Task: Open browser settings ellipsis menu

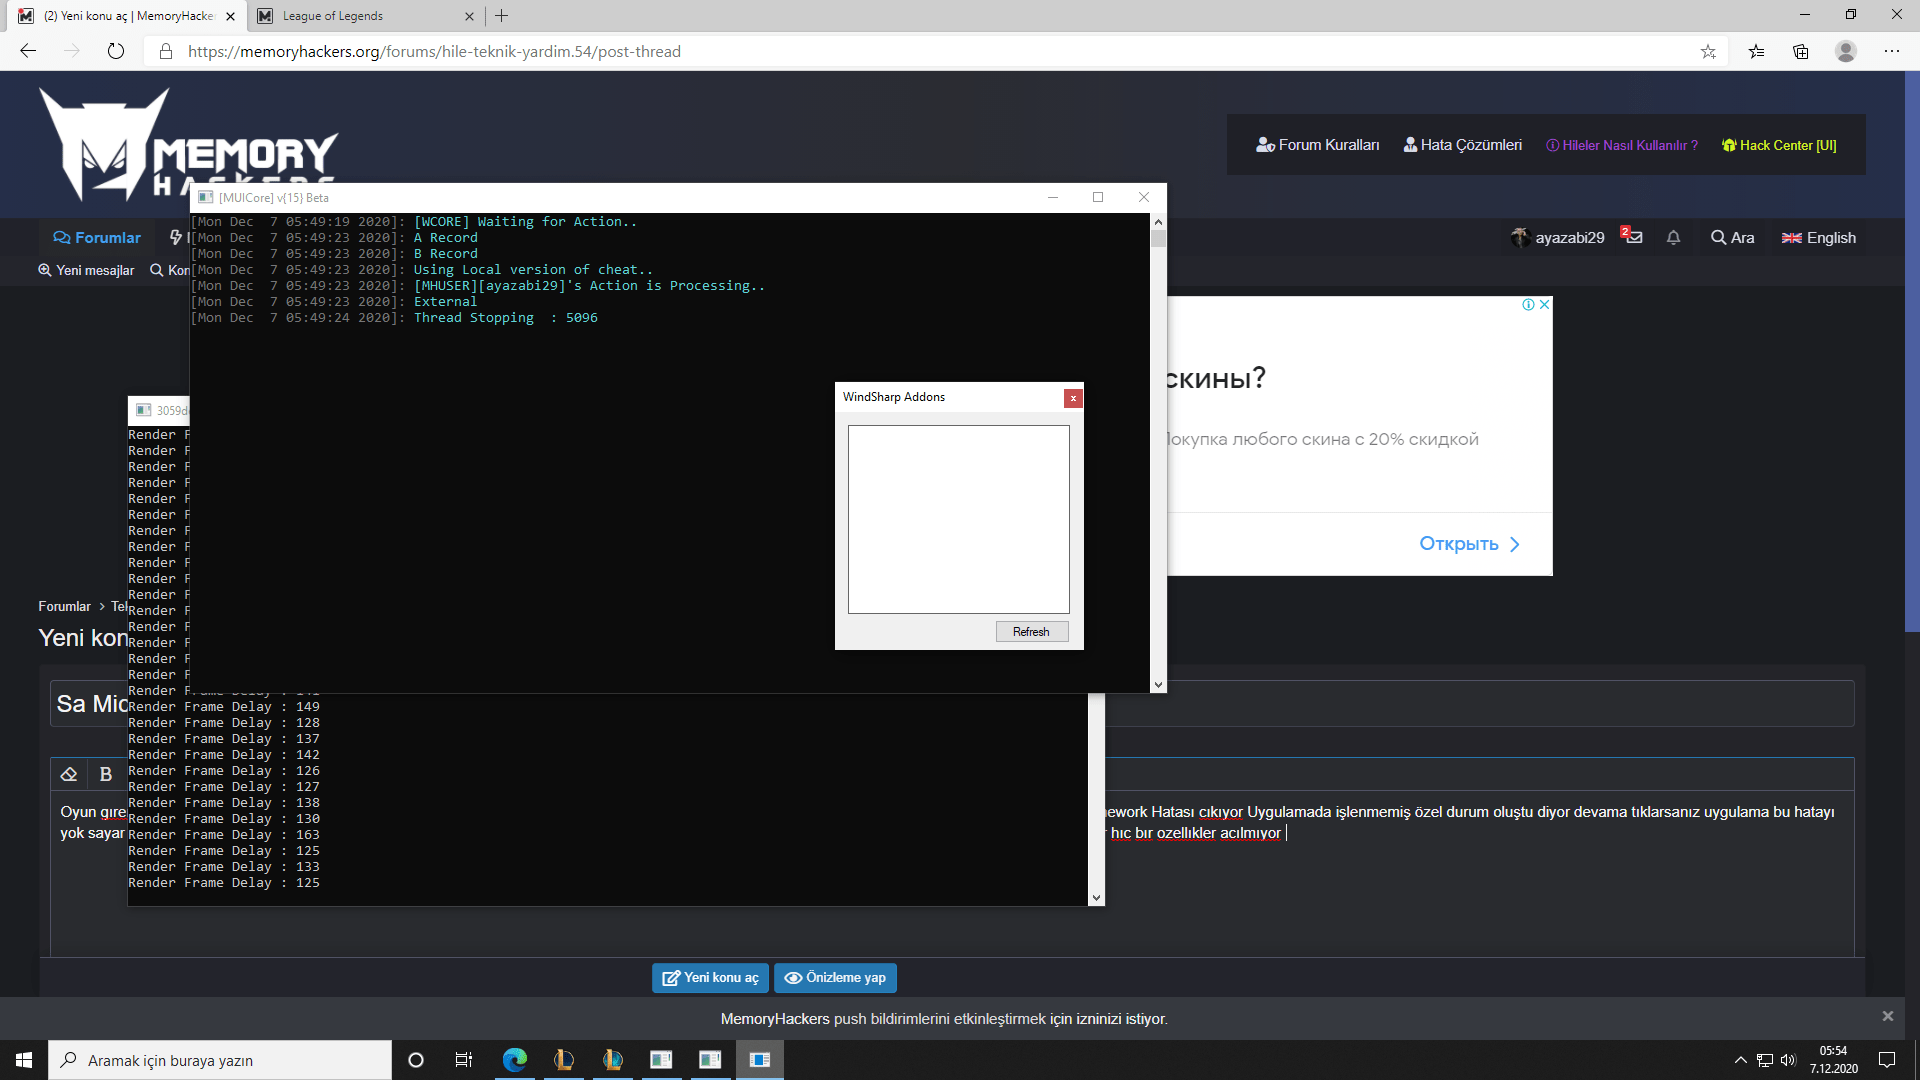Action: tap(1892, 51)
